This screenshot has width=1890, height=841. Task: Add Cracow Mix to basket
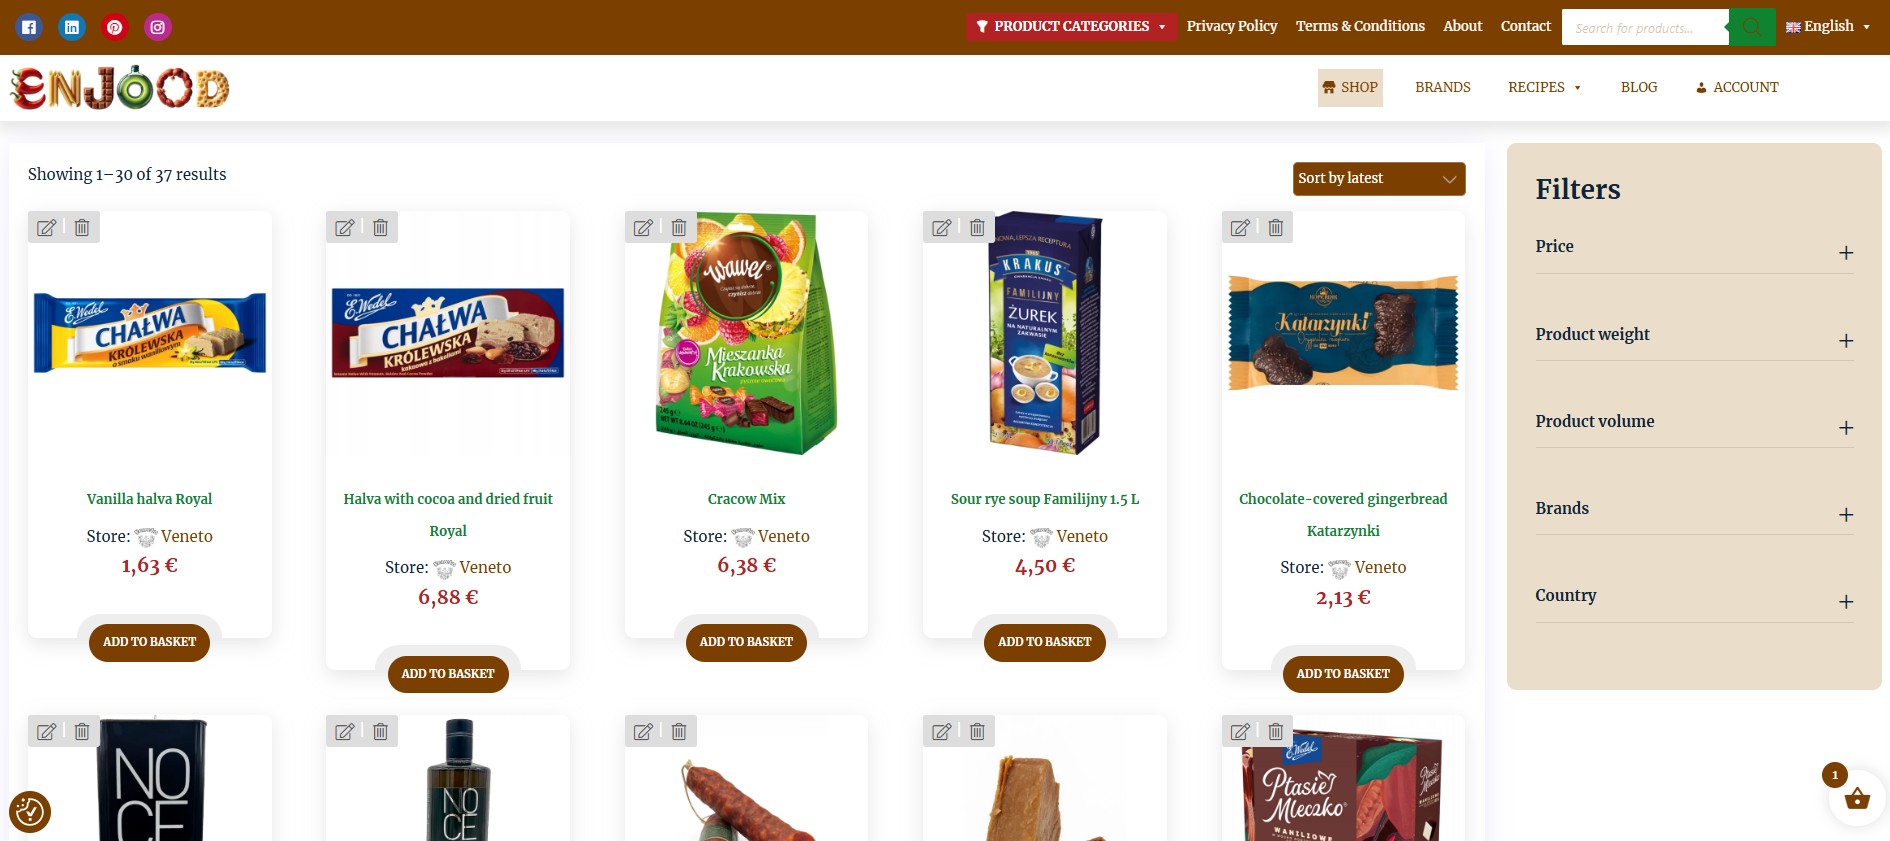click(746, 642)
